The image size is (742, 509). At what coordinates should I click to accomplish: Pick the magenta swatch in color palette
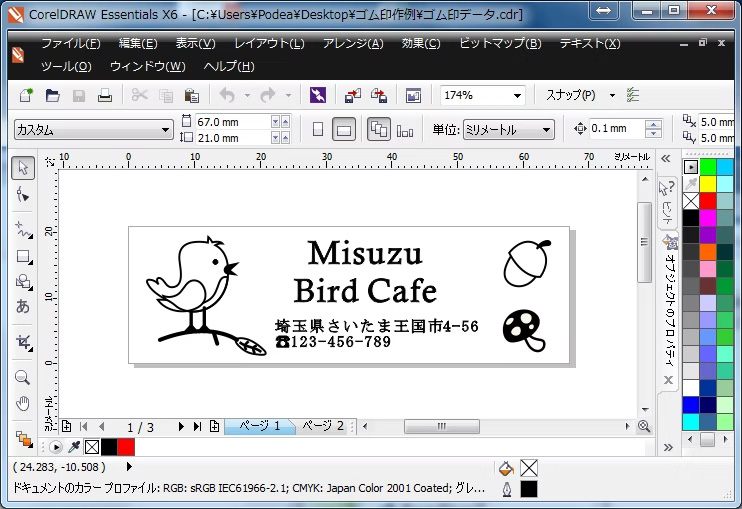(x=708, y=218)
